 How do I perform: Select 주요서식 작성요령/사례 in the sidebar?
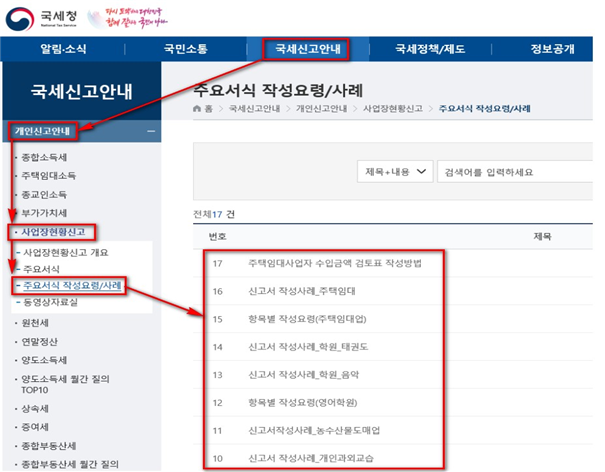[x=71, y=286]
